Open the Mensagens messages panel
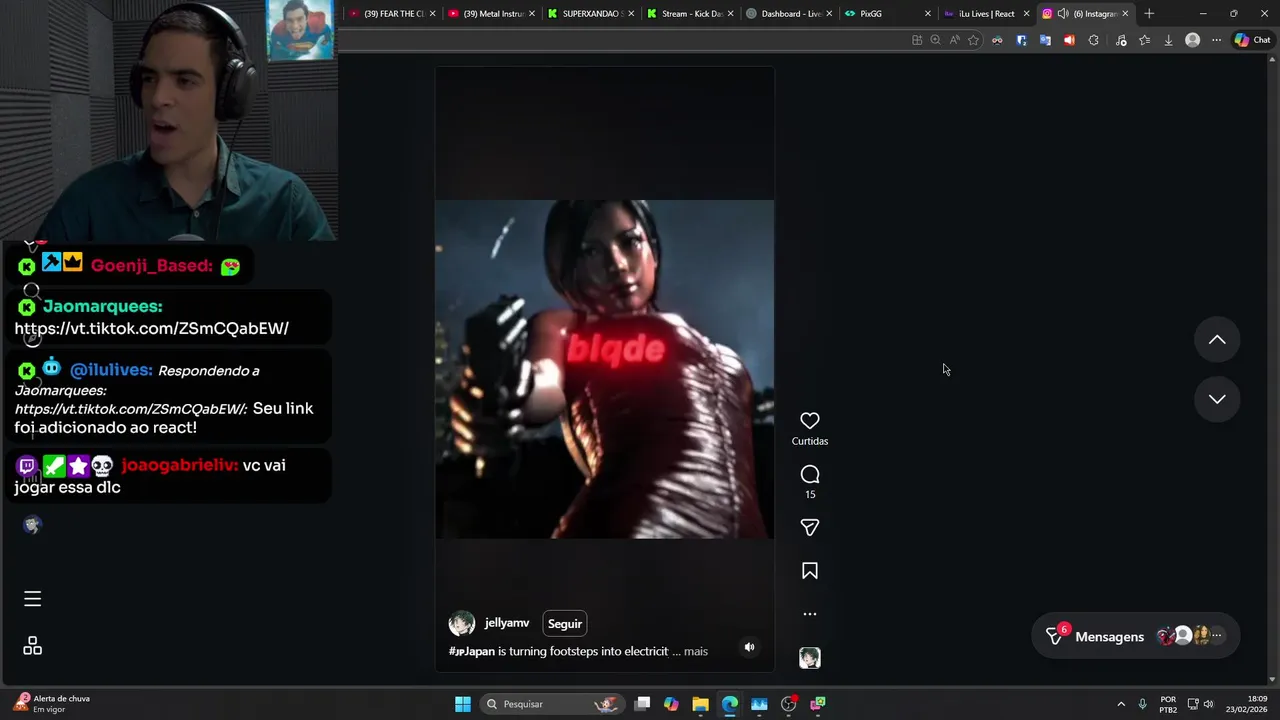Screen dimensions: 1280x720 (x=1135, y=636)
